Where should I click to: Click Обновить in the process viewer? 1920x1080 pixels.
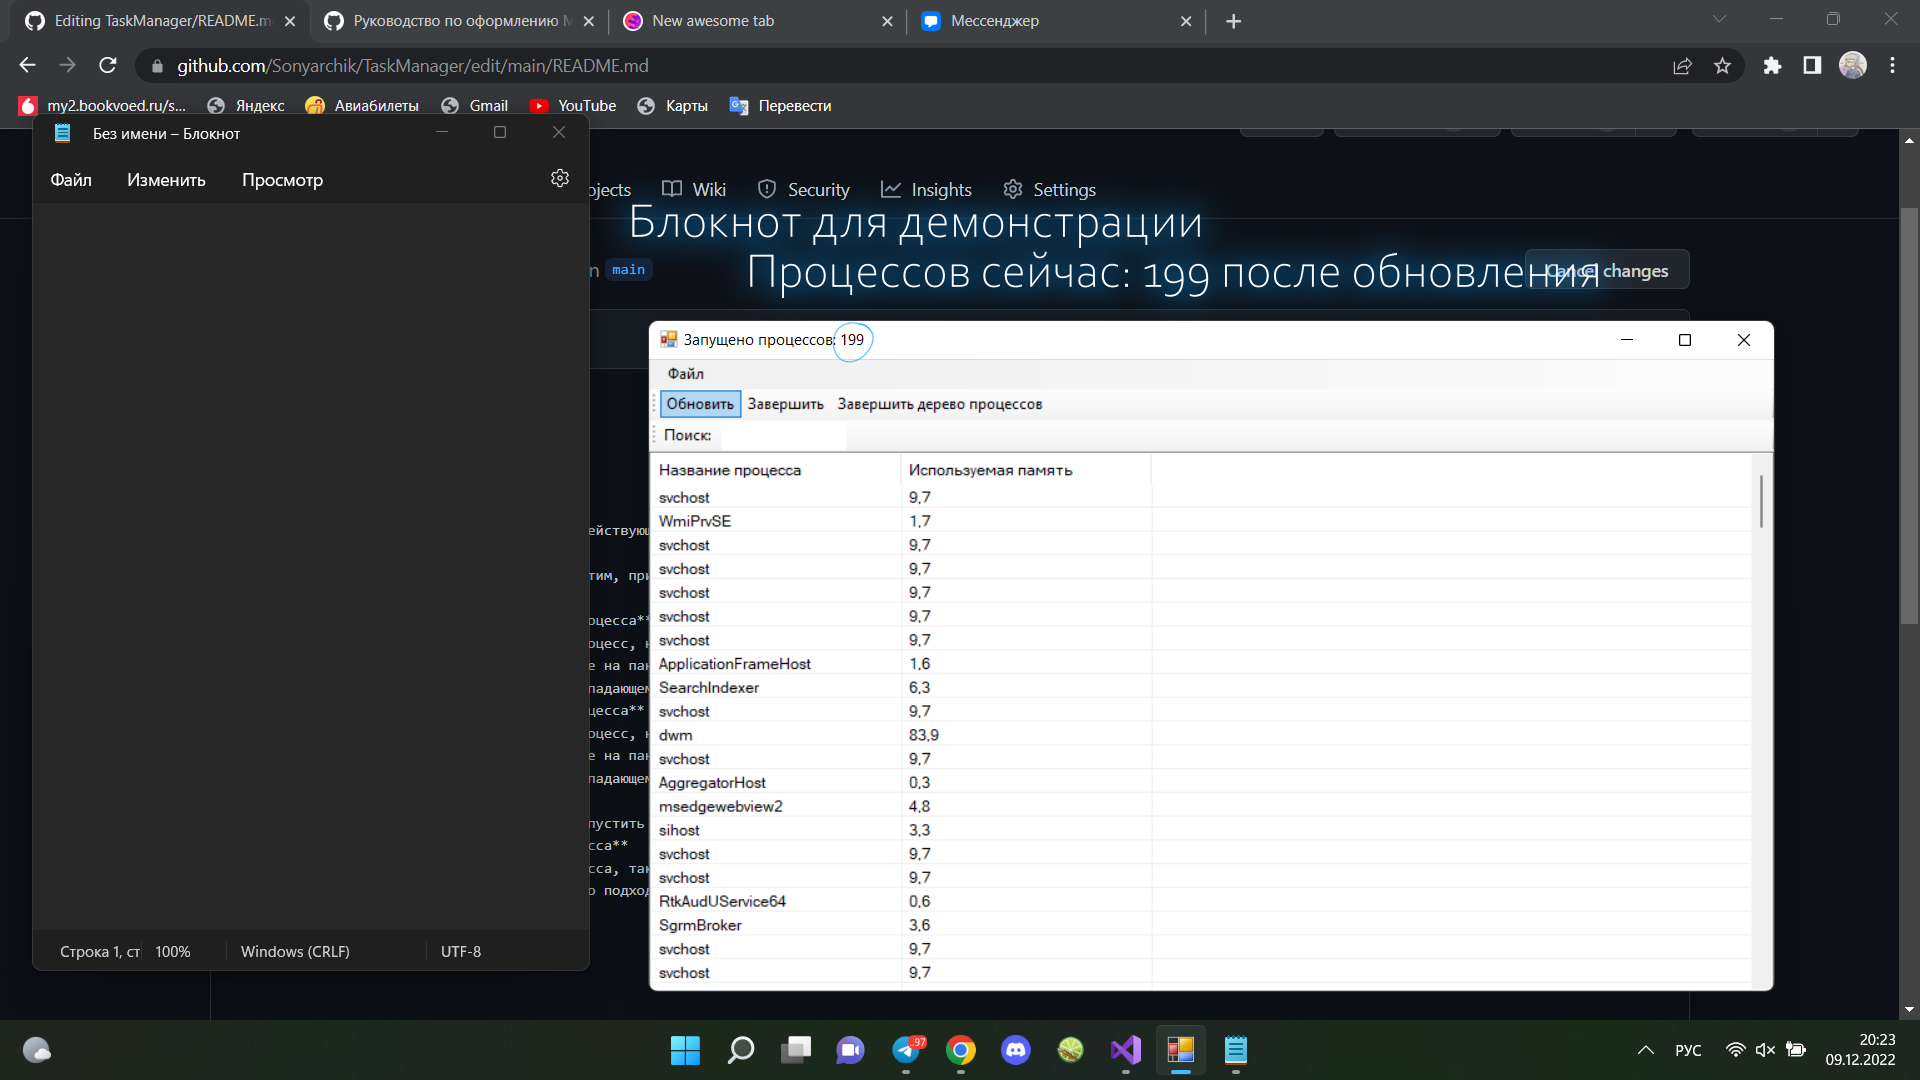(x=699, y=403)
